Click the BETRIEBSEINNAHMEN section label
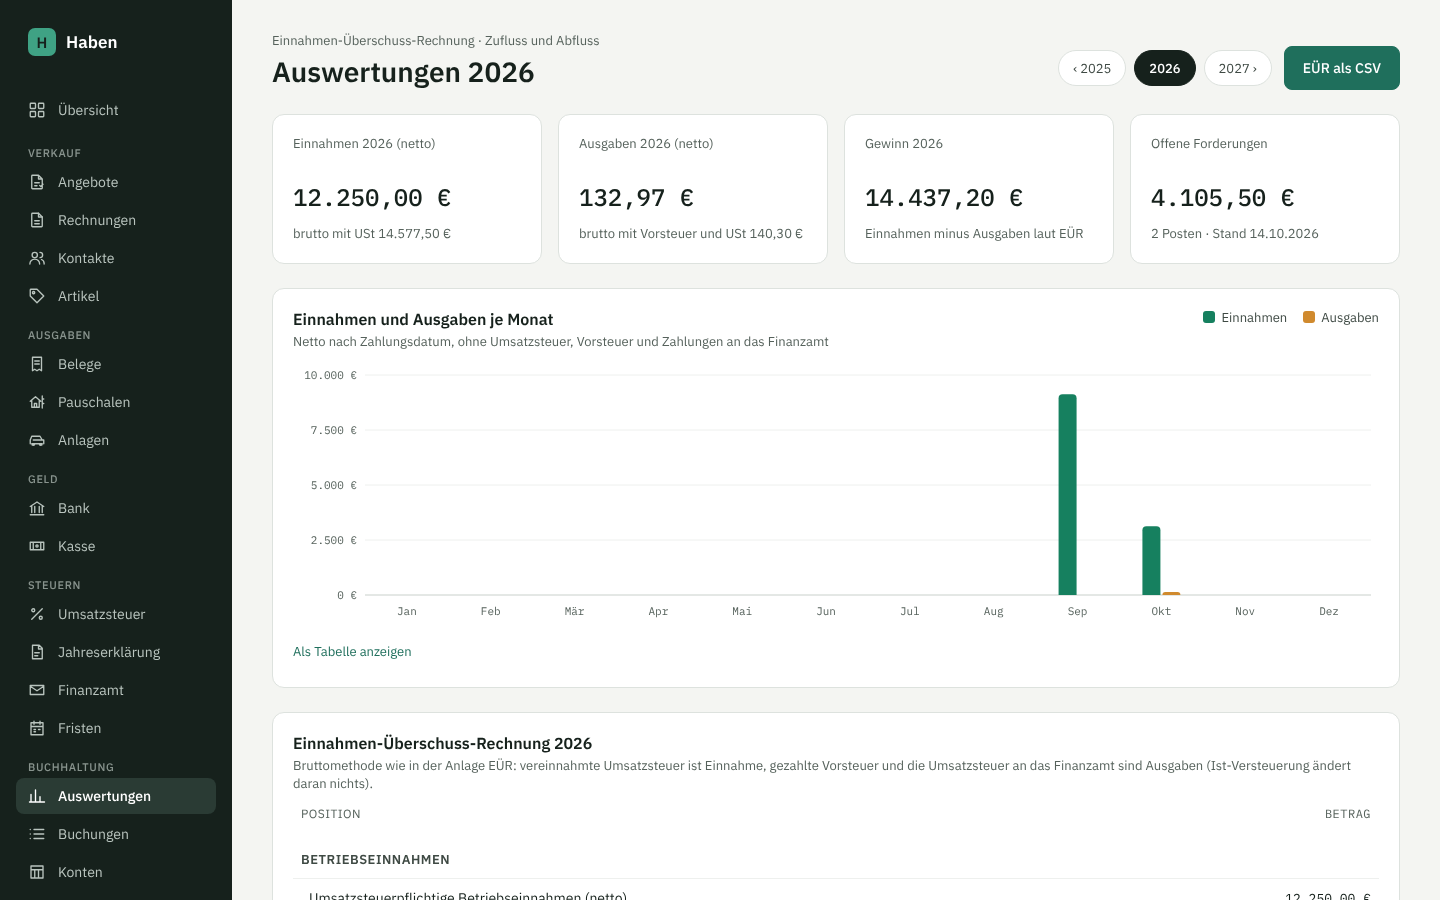Image resolution: width=1440 pixels, height=900 pixels. pyautogui.click(x=375, y=860)
